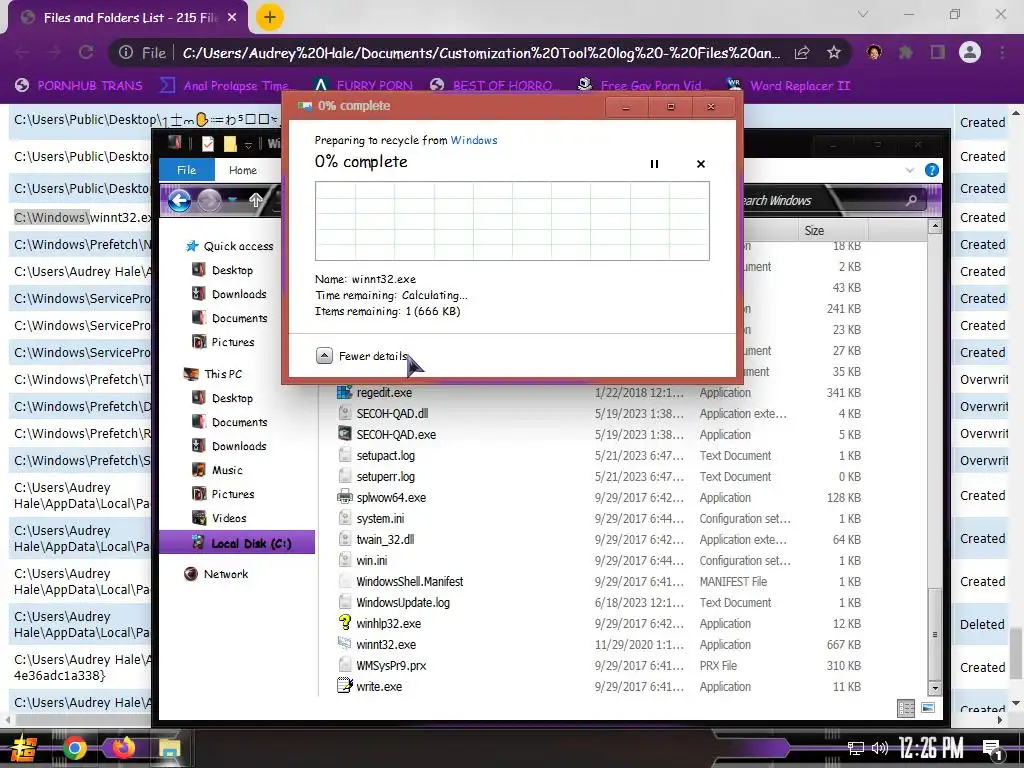This screenshot has width=1024, height=768.
Task: Pause the recycle operation
Action: click(x=654, y=164)
